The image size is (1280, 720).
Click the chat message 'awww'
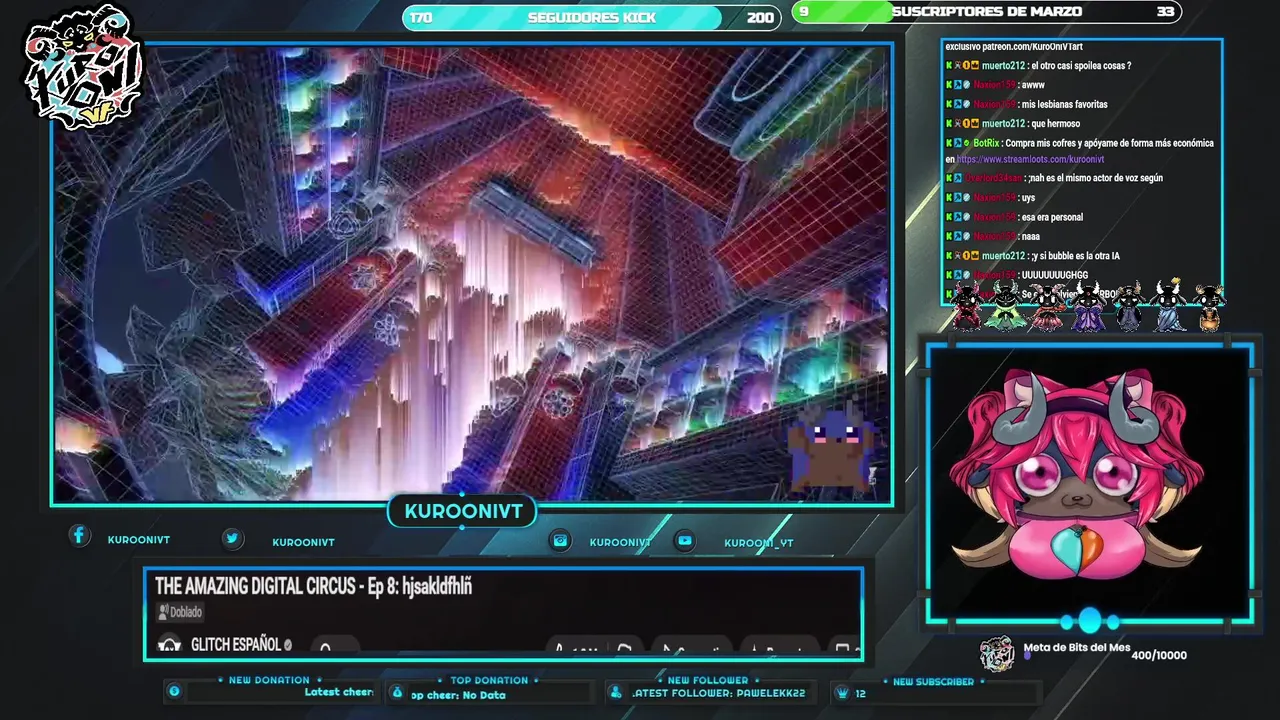pyautogui.click(x=1033, y=85)
